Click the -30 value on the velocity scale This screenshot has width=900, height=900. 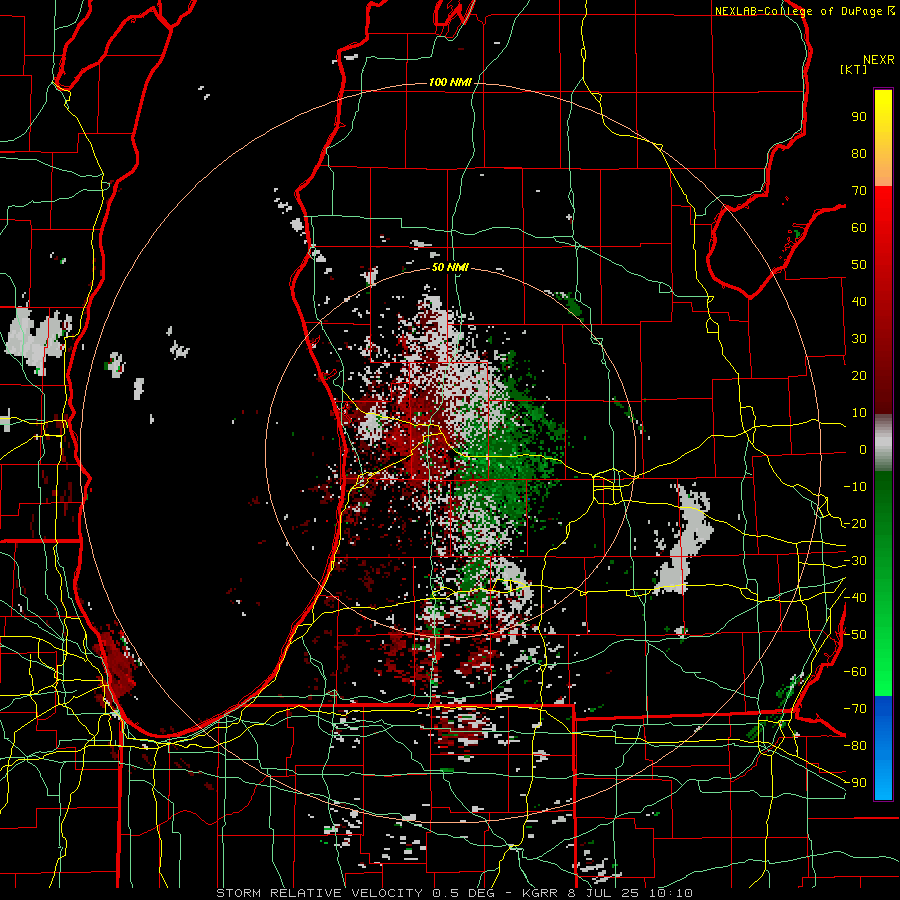coord(855,561)
